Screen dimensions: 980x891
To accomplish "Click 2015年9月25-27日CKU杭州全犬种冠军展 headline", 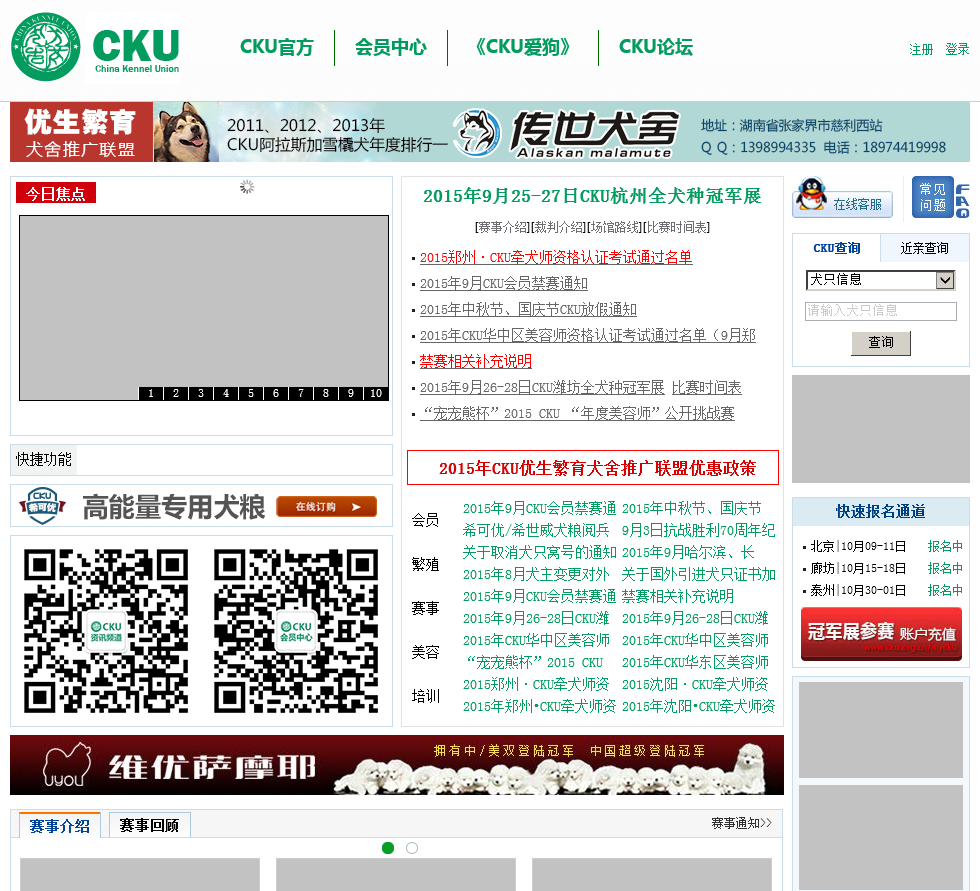I will coord(592,196).
